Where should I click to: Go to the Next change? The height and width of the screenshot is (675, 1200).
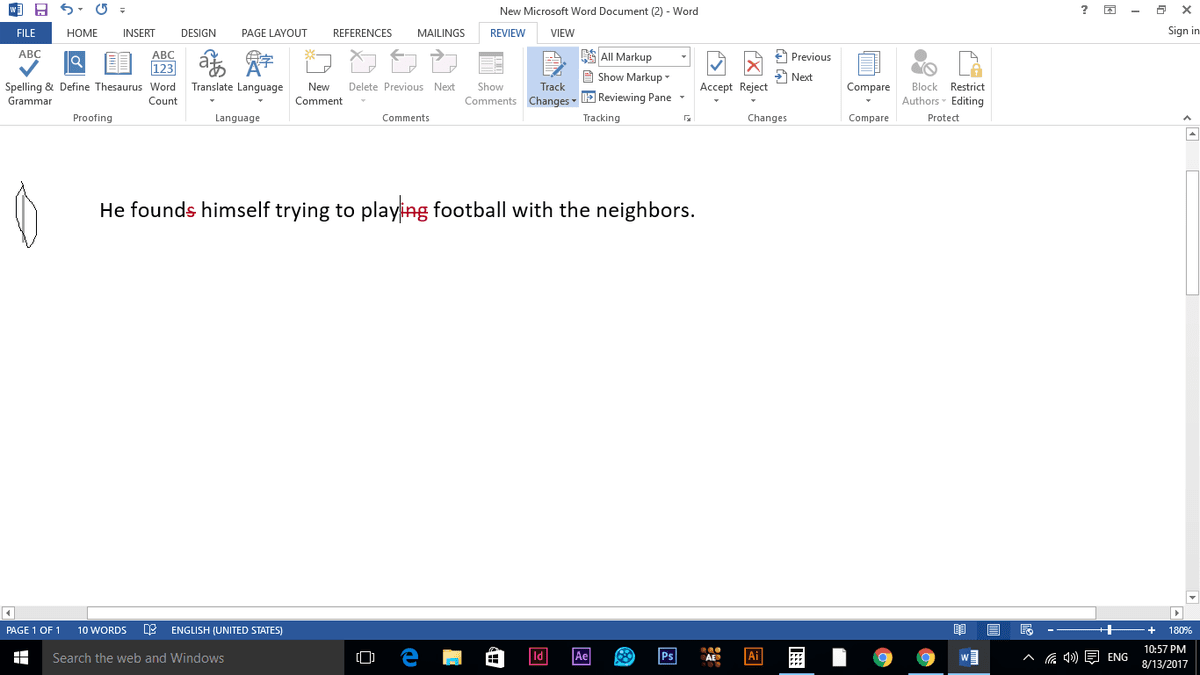pyautogui.click(x=794, y=77)
